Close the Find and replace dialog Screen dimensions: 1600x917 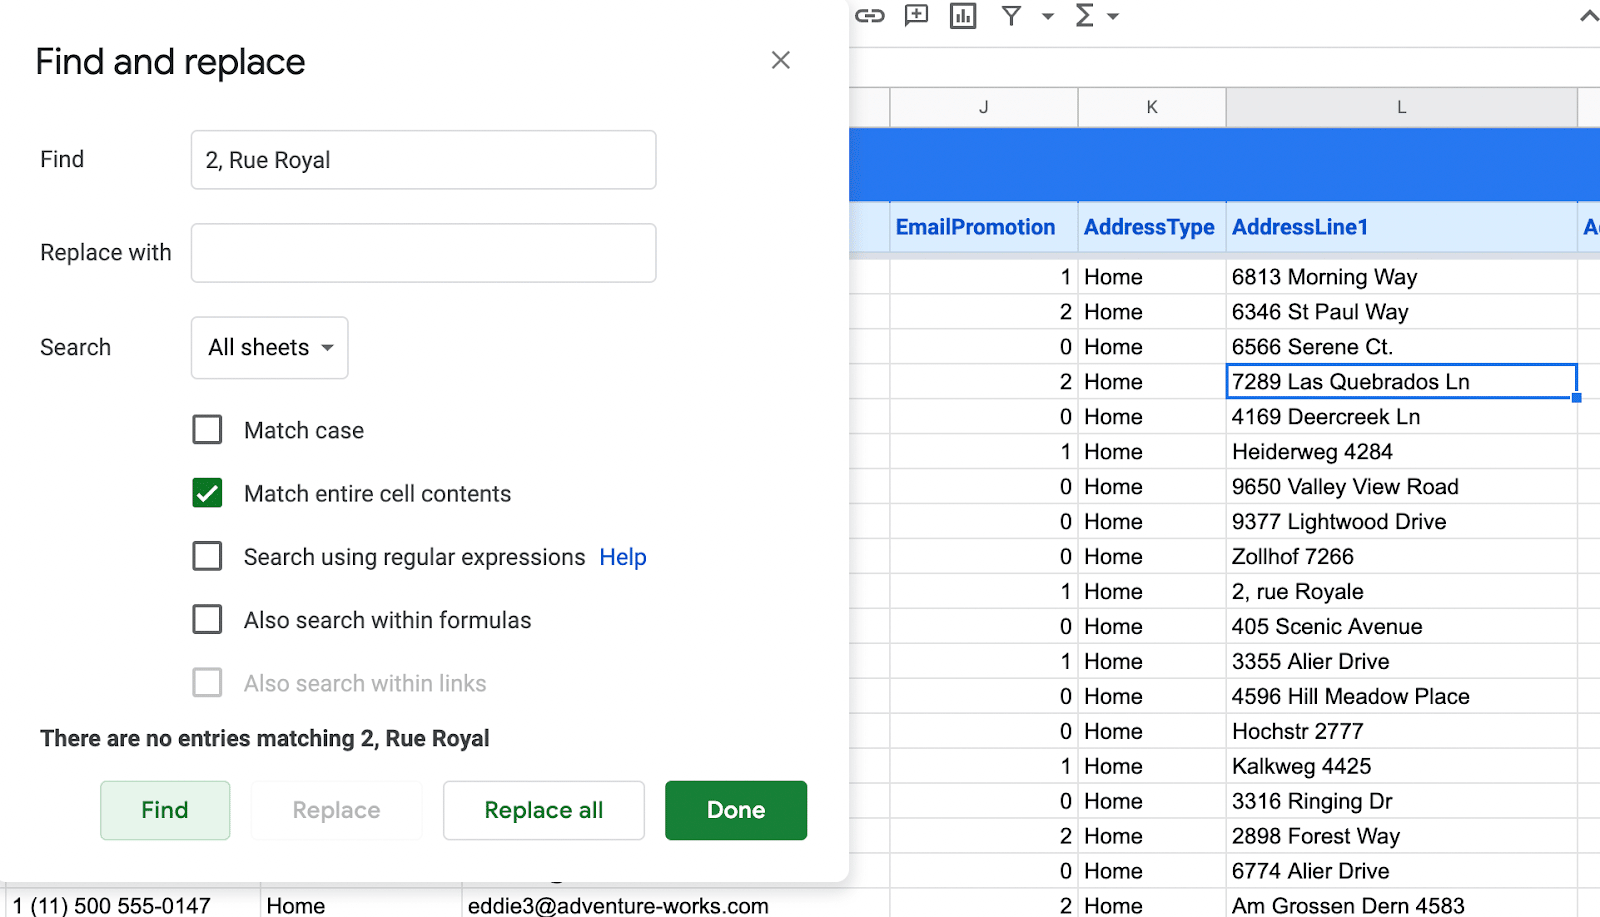tap(781, 60)
